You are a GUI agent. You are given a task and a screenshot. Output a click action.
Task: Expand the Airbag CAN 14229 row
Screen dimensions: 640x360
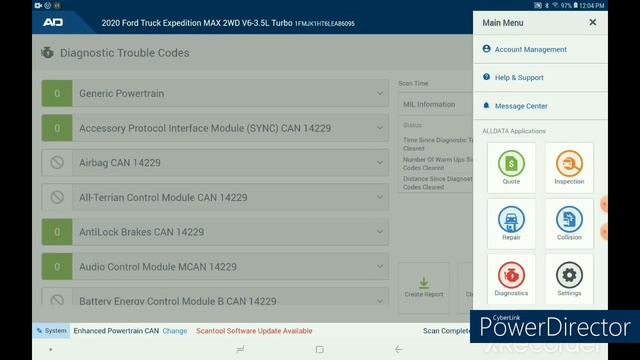pyautogui.click(x=215, y=162)
